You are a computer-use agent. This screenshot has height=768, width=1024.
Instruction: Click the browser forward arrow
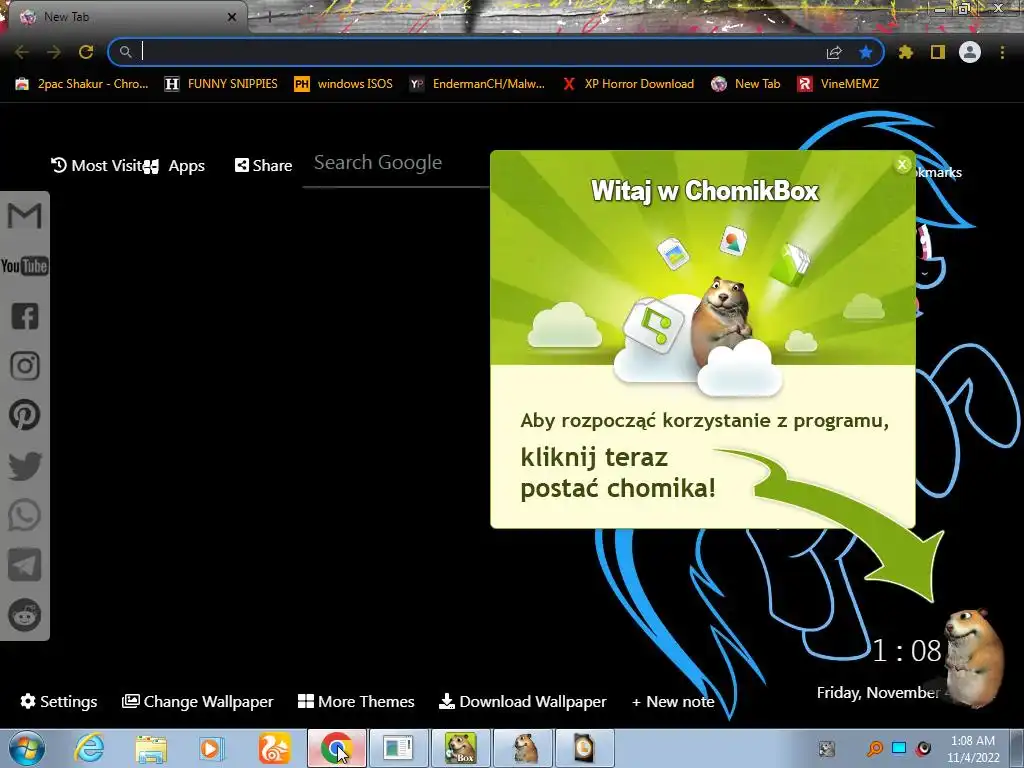54,52
